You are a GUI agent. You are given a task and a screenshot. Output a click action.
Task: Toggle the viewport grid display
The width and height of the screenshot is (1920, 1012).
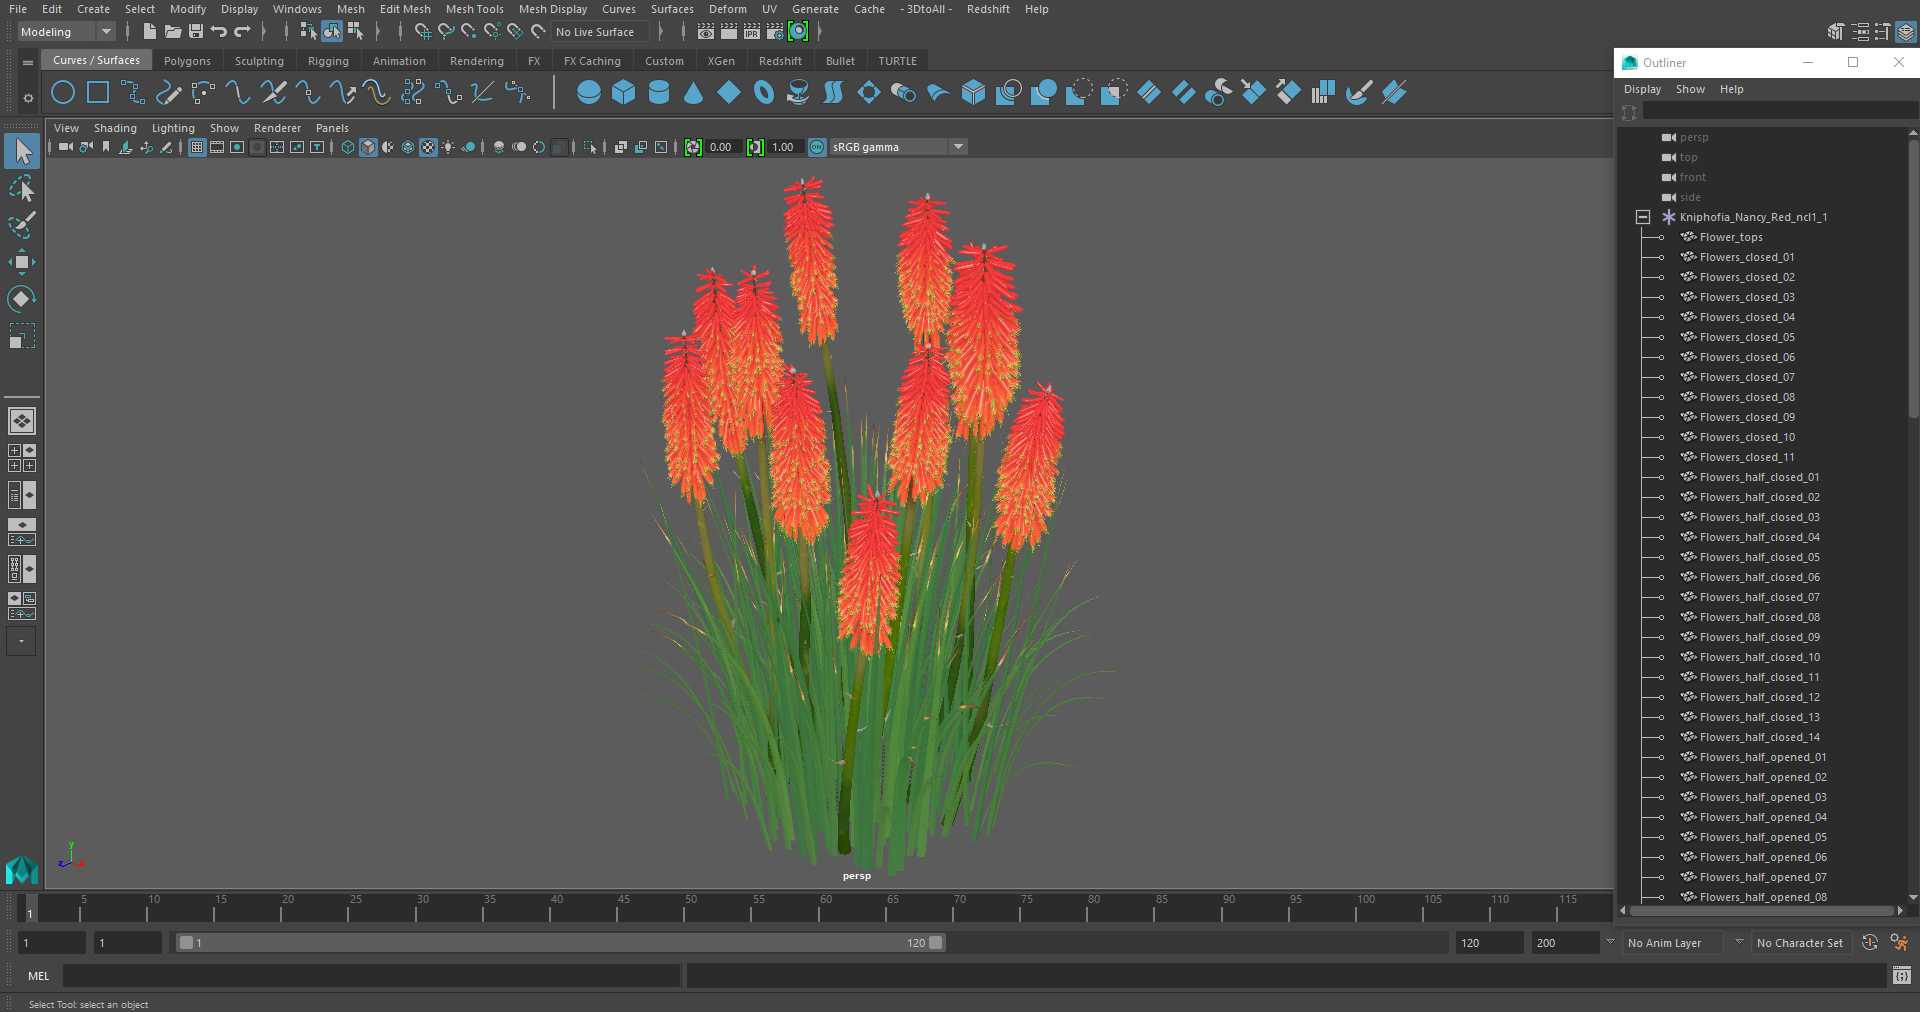197,147
